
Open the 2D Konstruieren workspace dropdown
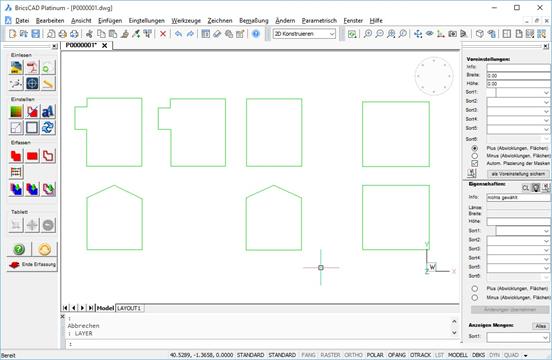coord(304,34)
